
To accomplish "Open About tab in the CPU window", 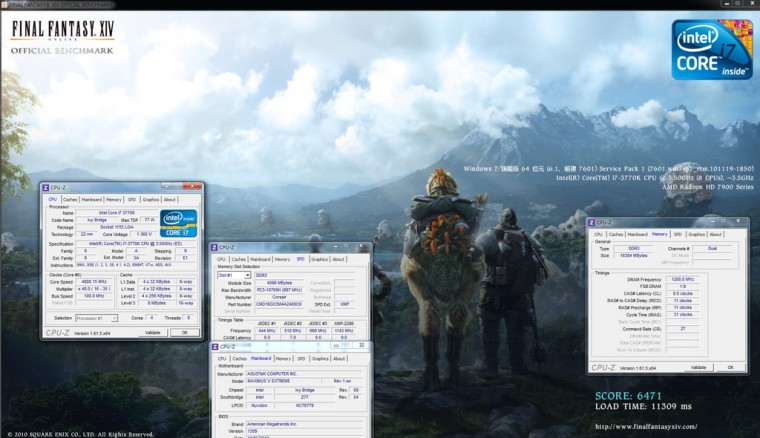I will (170, 200).
